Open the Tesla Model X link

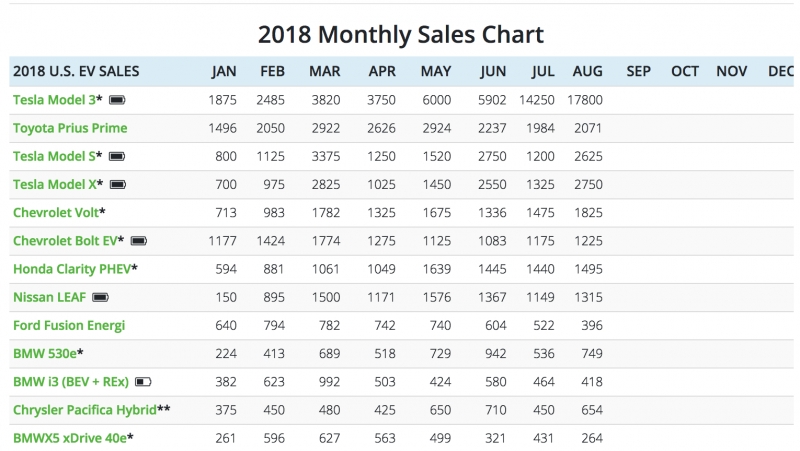click(x=55, y=184)
